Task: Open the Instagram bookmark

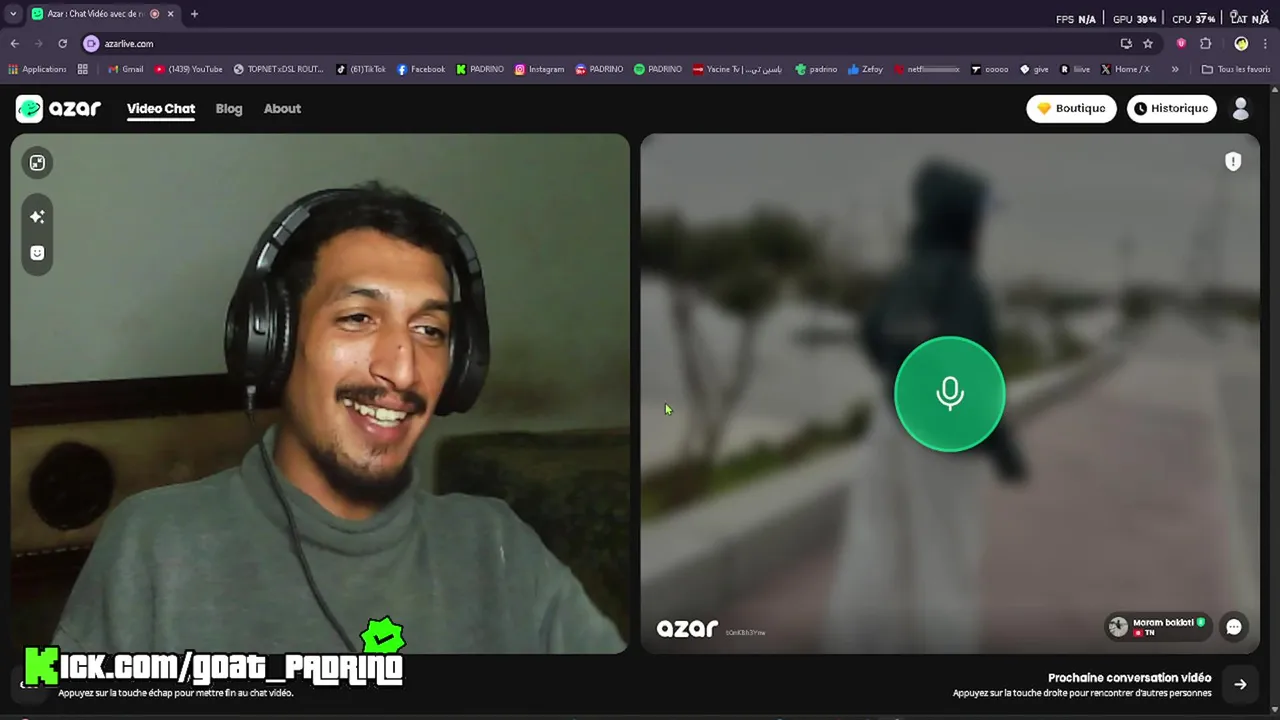Action: (540, 69)
